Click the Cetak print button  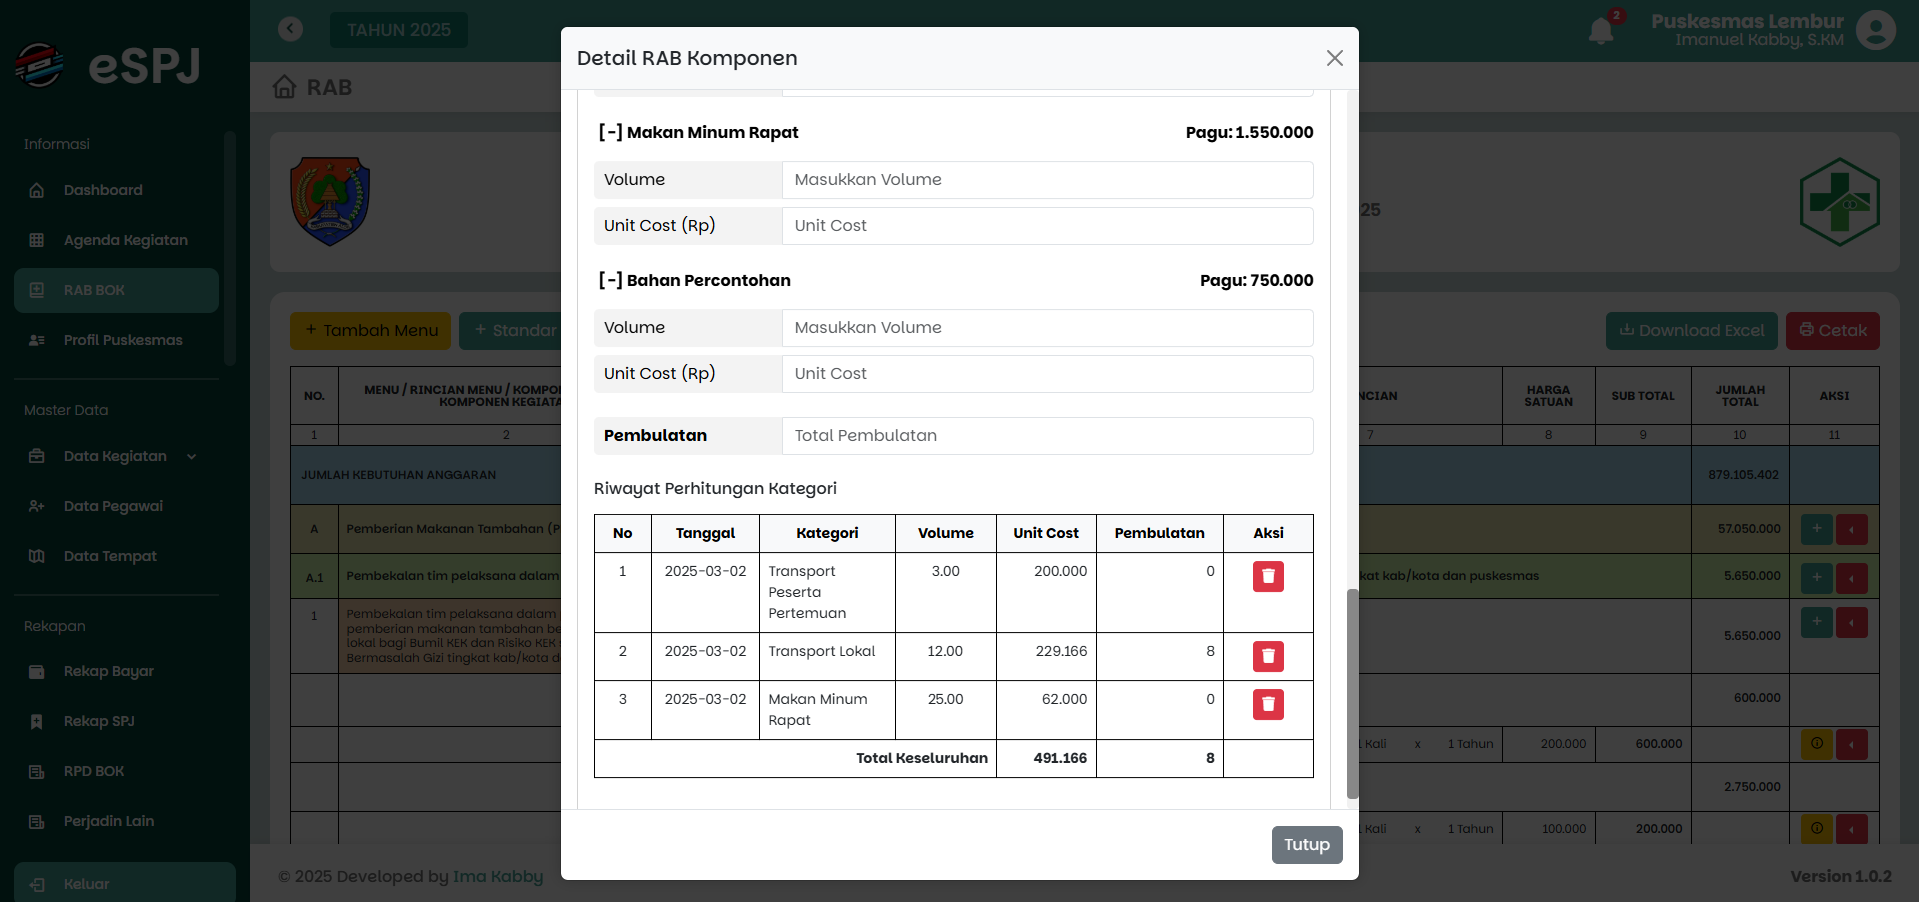[1833, 331]
